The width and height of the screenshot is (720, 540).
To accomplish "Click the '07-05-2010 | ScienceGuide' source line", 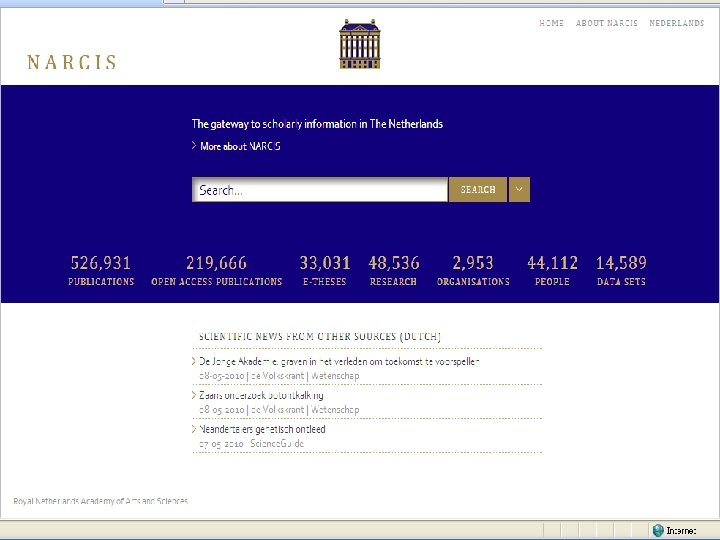I will pos(251,444).
